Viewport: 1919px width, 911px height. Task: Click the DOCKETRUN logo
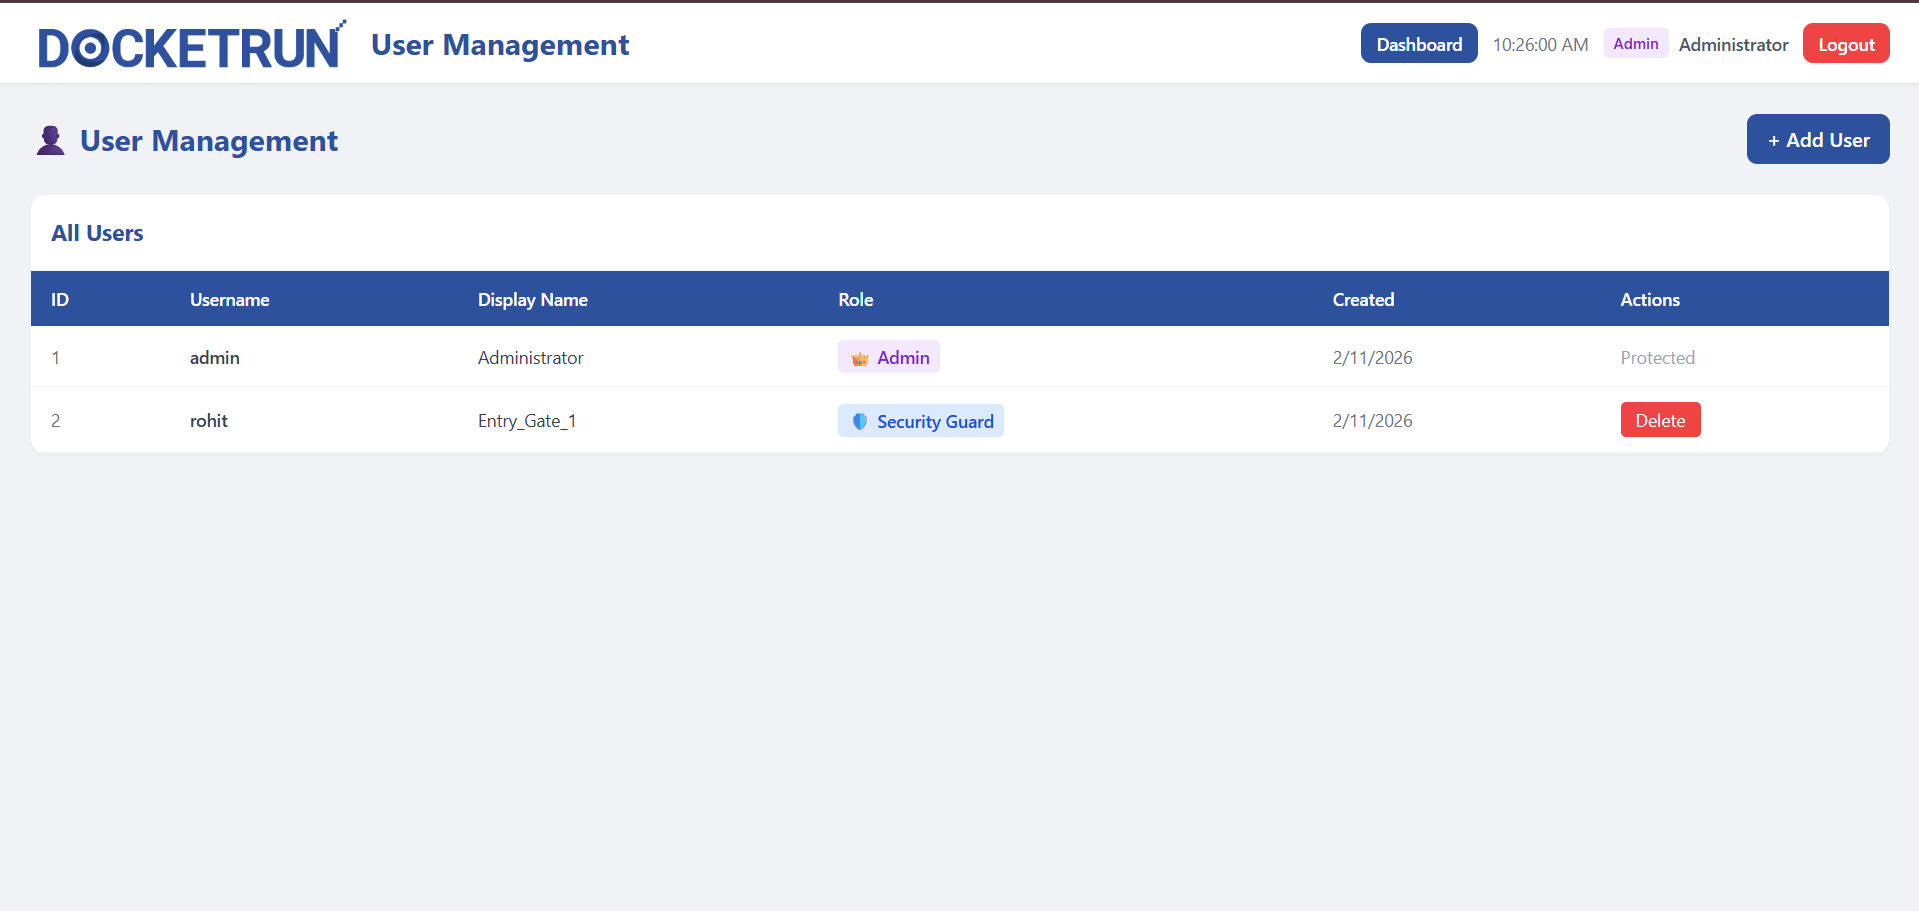point(191,46)
